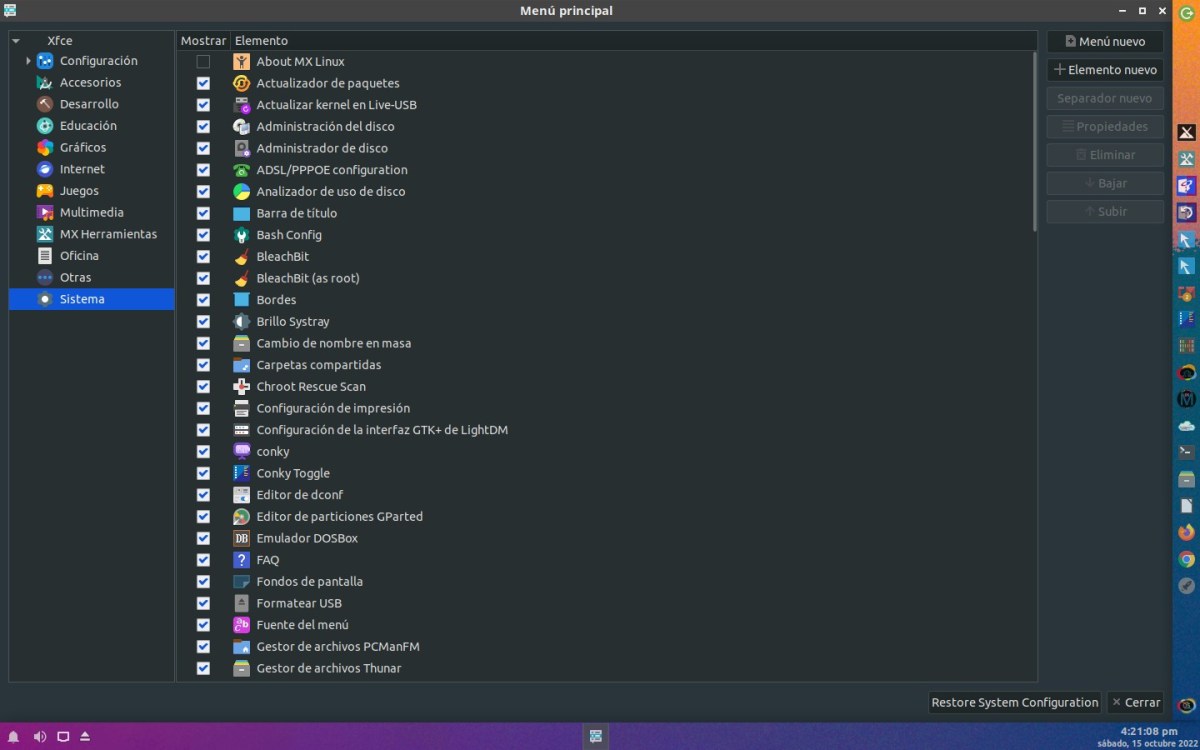Uncheck the Conky Toggle checkbox
1200x750 pixels.
[x=203, y=474]
